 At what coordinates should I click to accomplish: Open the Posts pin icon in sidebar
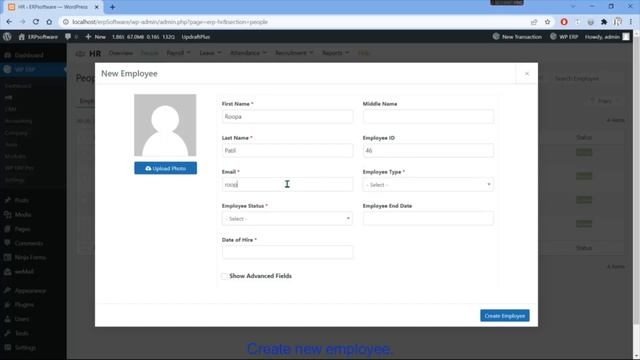coord(7,200)
